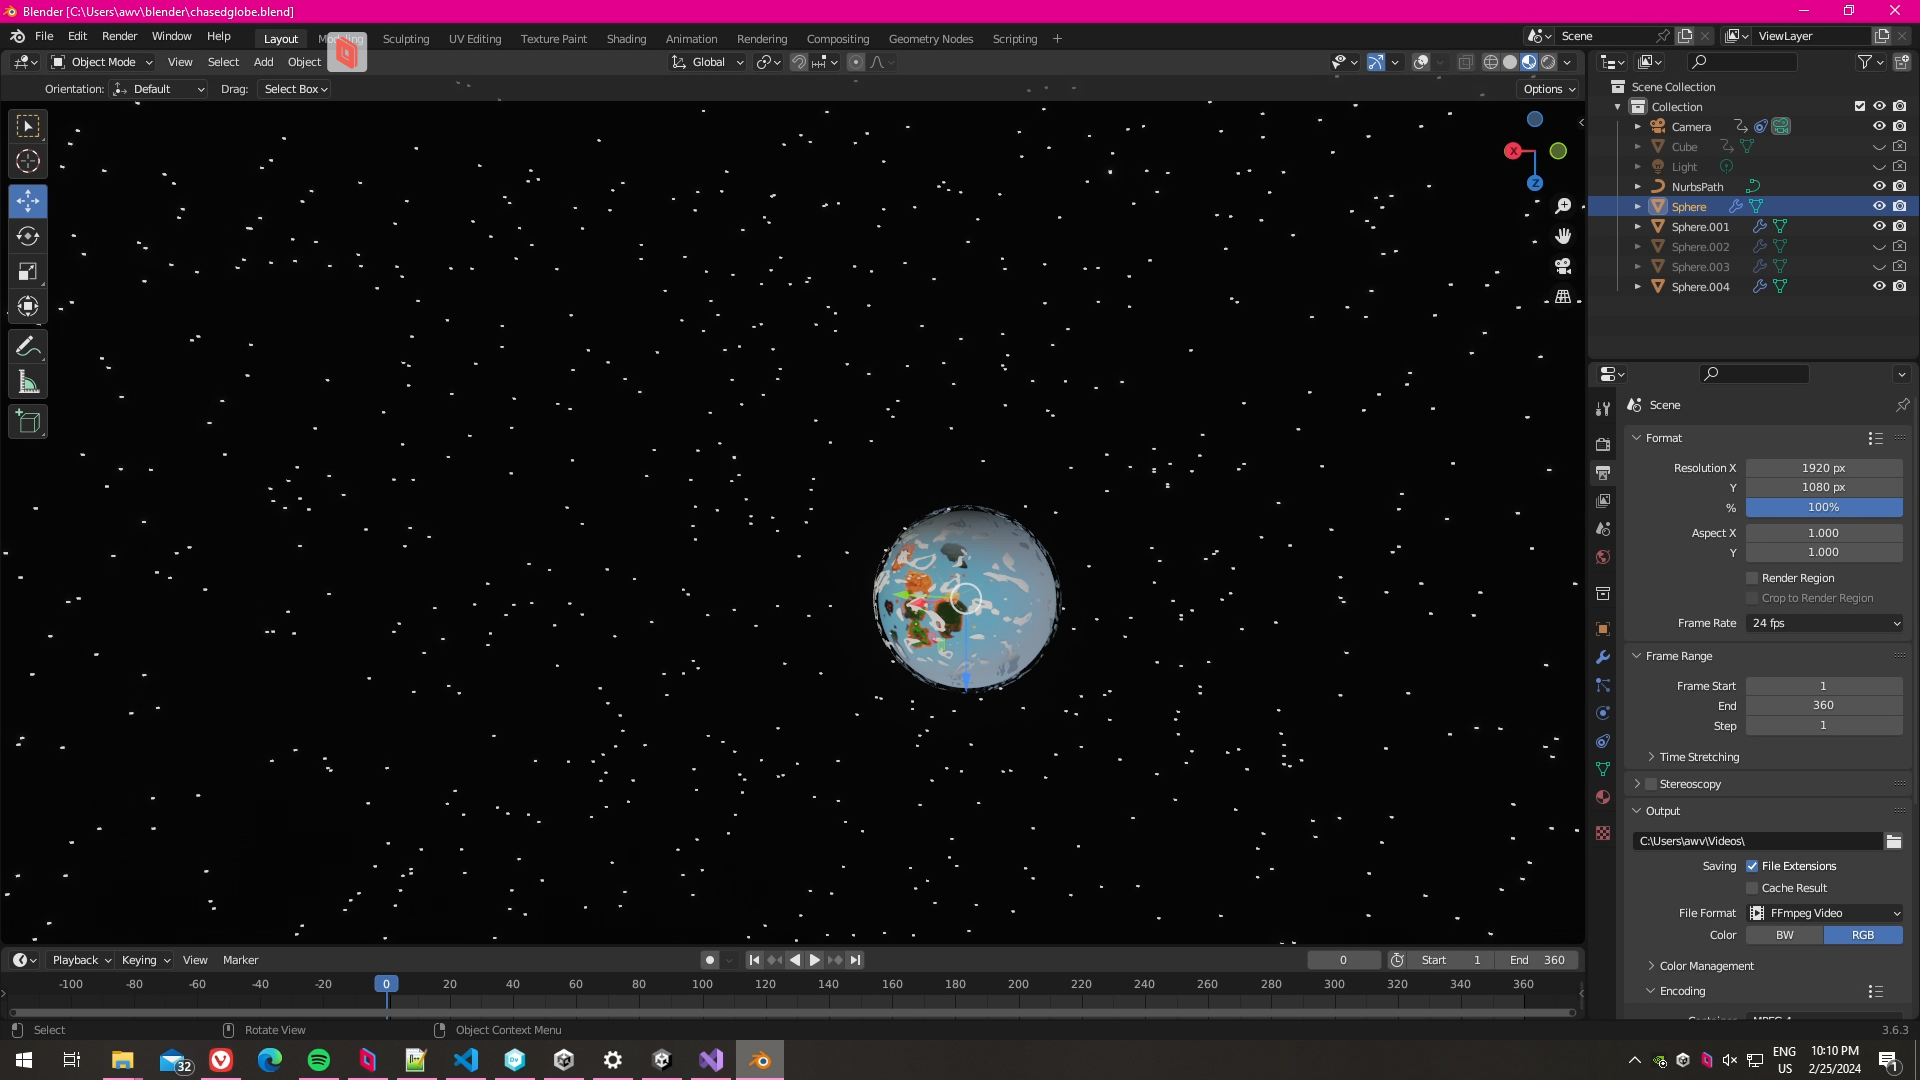
Task: Open the File Format FFmpeg Video dropdown
Action: 1825,913
